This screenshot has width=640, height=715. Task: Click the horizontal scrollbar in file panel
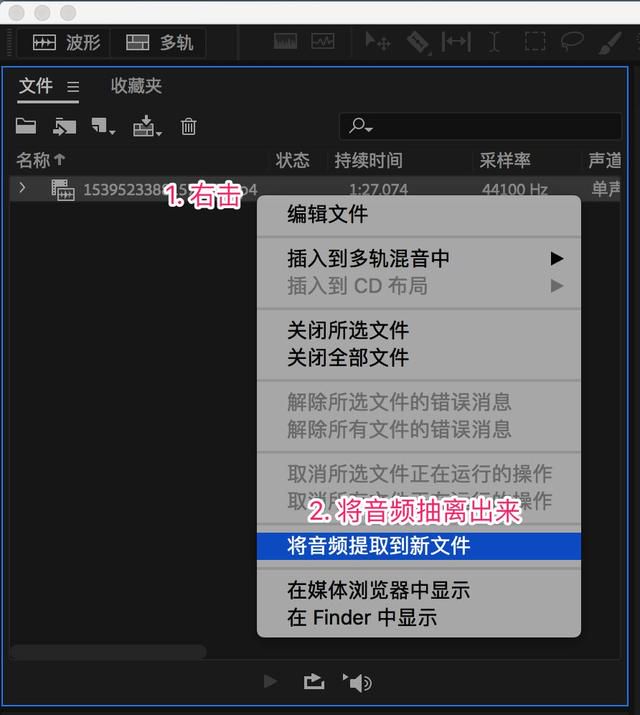pos(108,651)
